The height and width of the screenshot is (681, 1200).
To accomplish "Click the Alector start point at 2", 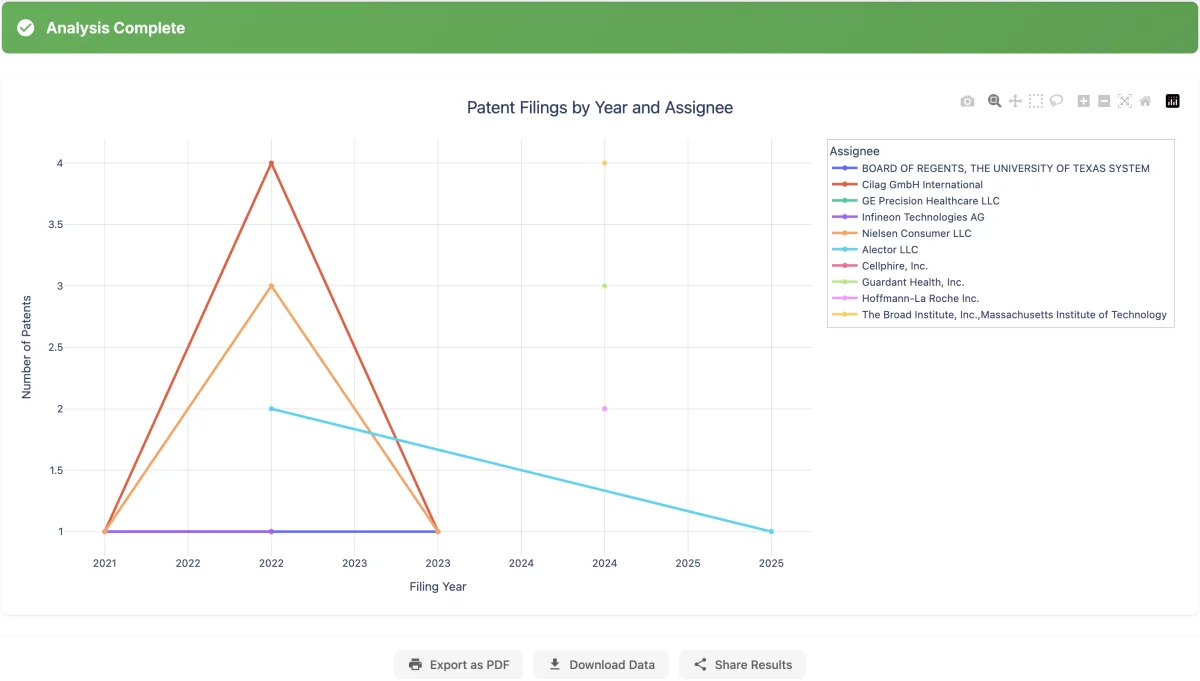I will click(x=271, y=408).
